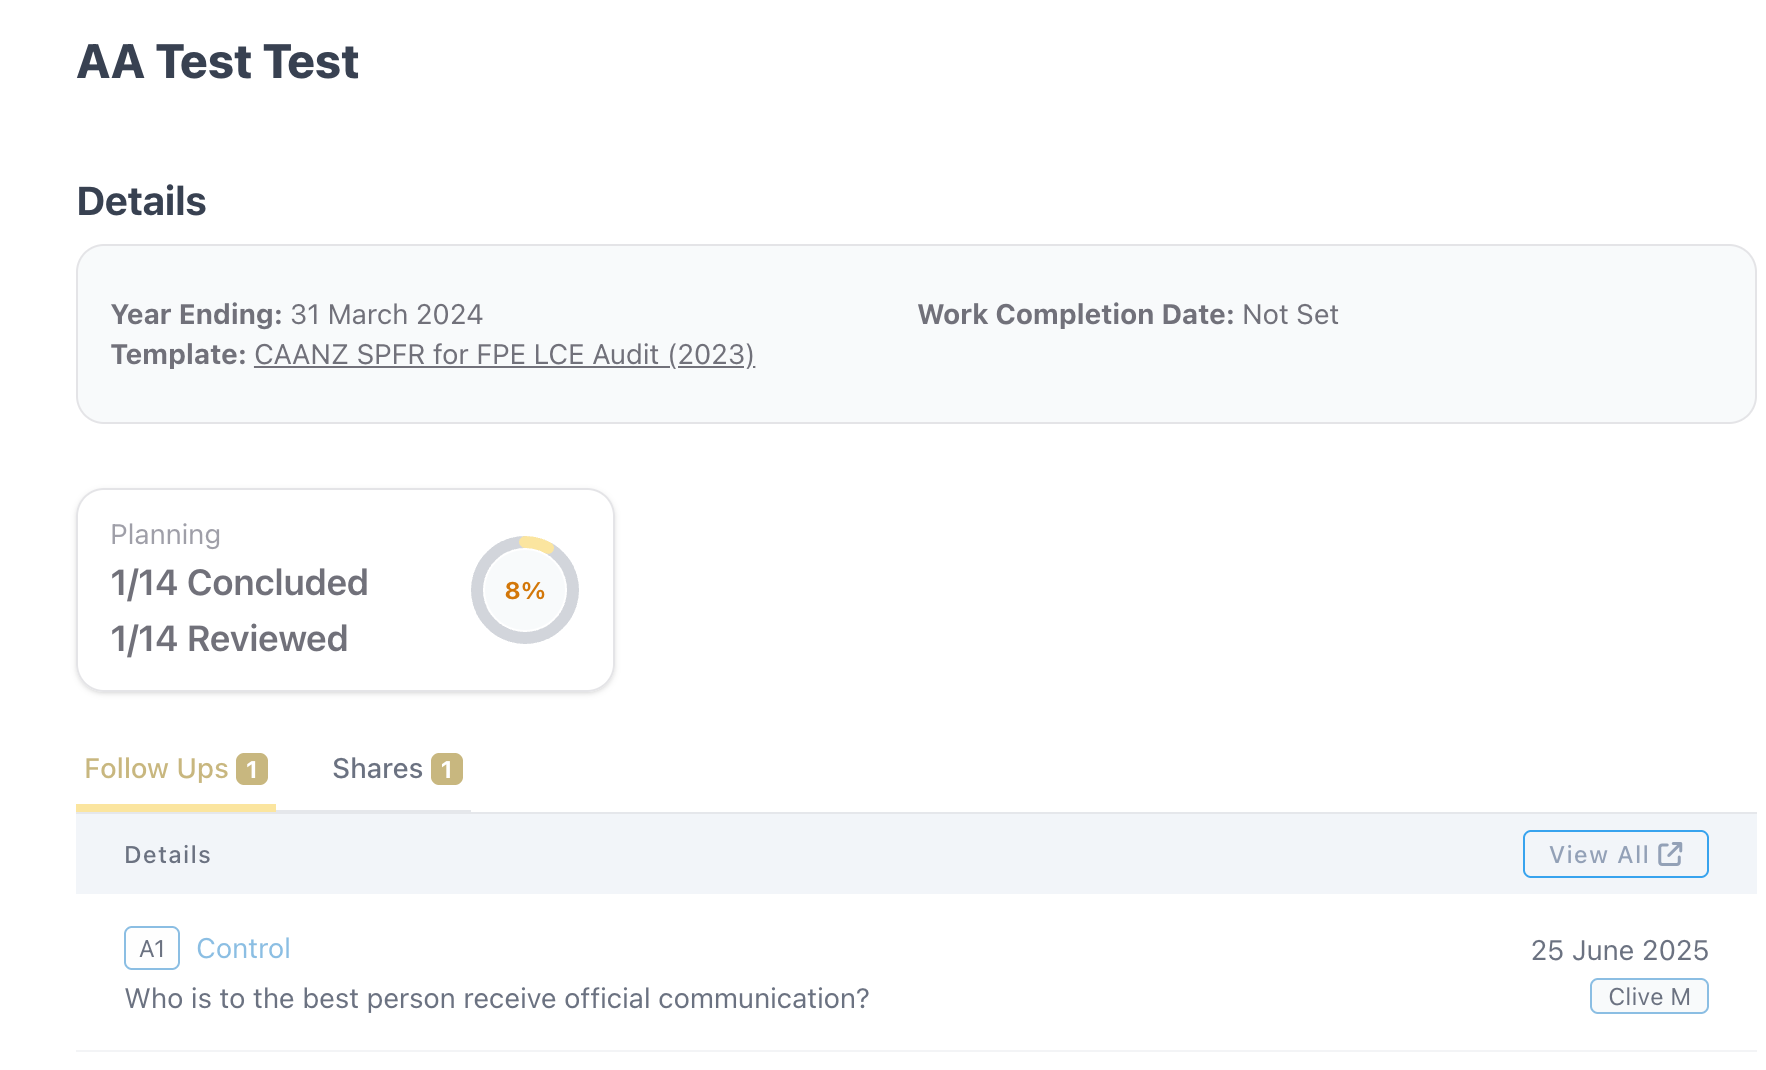Open the Planning progress card
Screen dimensions: 1766x1070
pos(345,590)
